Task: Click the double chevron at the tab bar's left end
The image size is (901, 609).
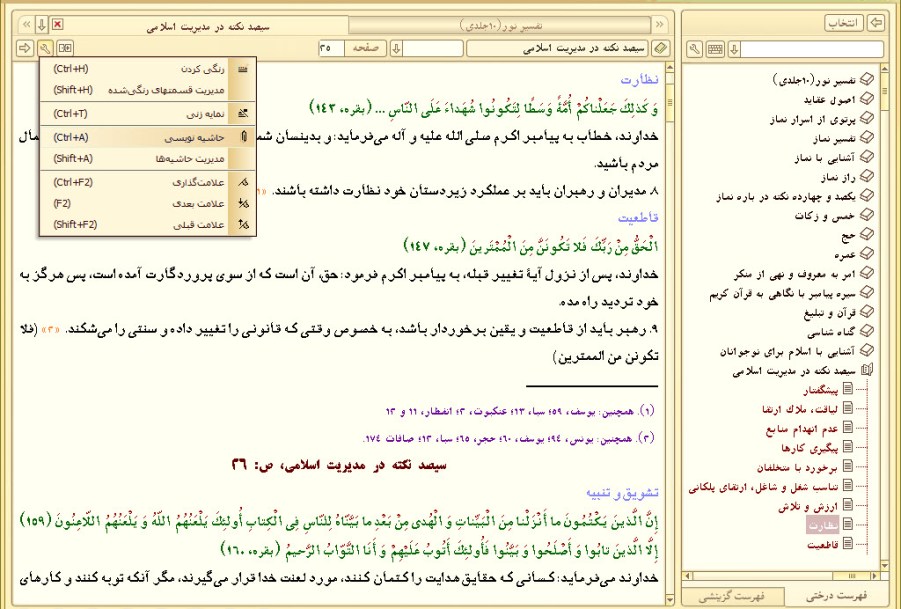Action: point(26,25)
